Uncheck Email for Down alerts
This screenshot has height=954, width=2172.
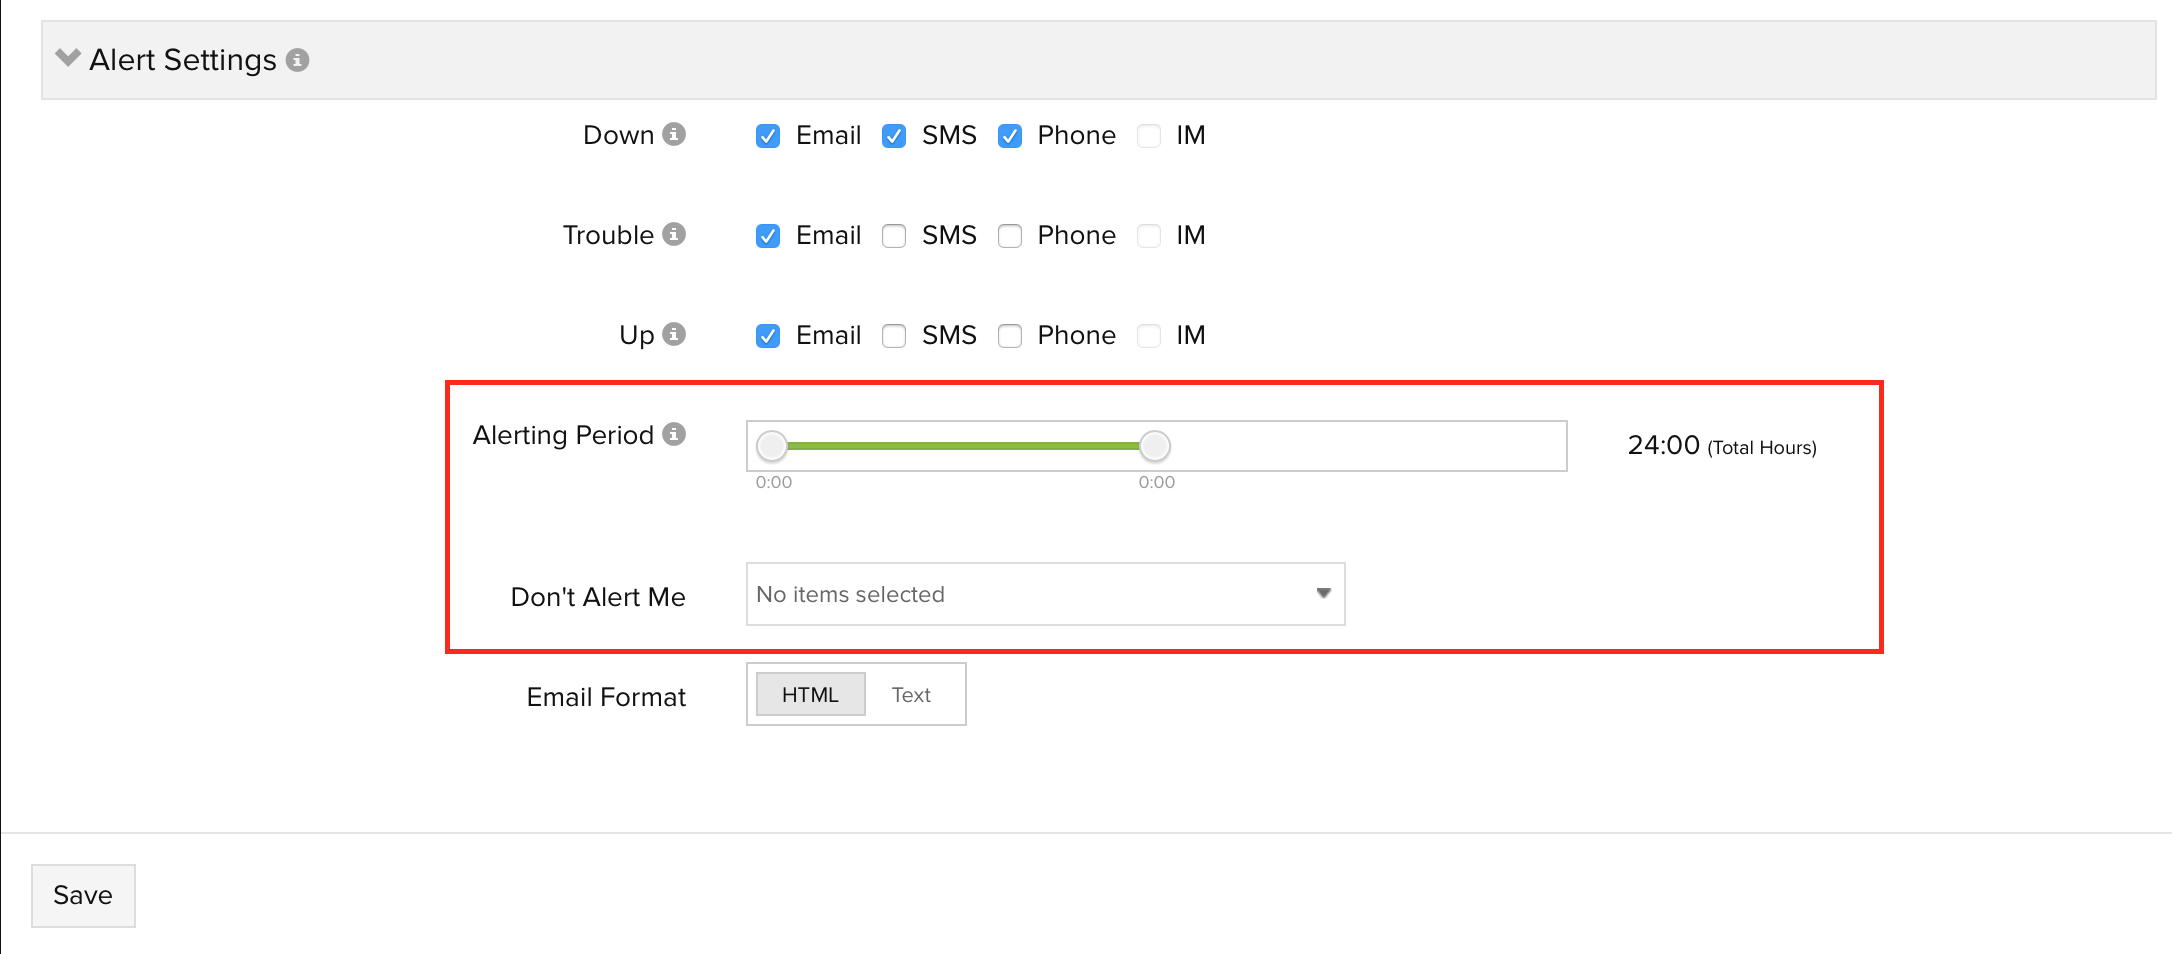[768, 136]
